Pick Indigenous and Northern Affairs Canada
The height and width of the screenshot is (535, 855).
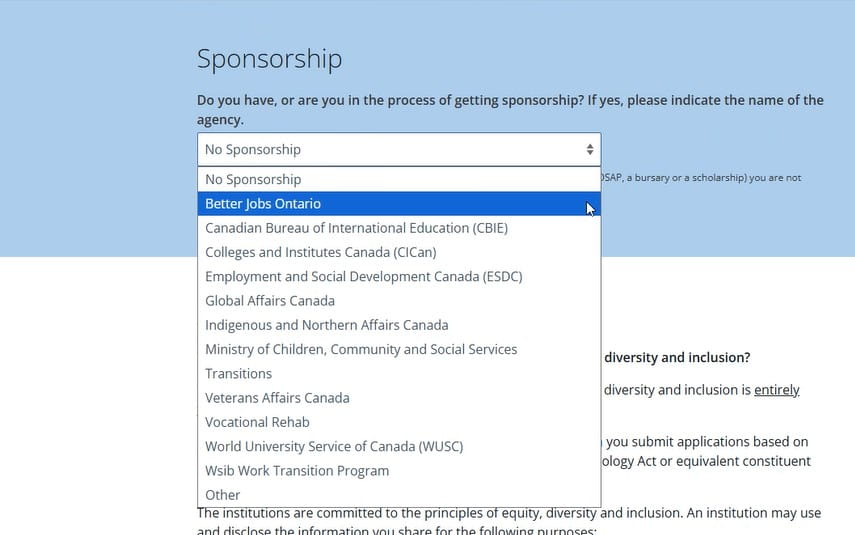click(x=326, y=325)
